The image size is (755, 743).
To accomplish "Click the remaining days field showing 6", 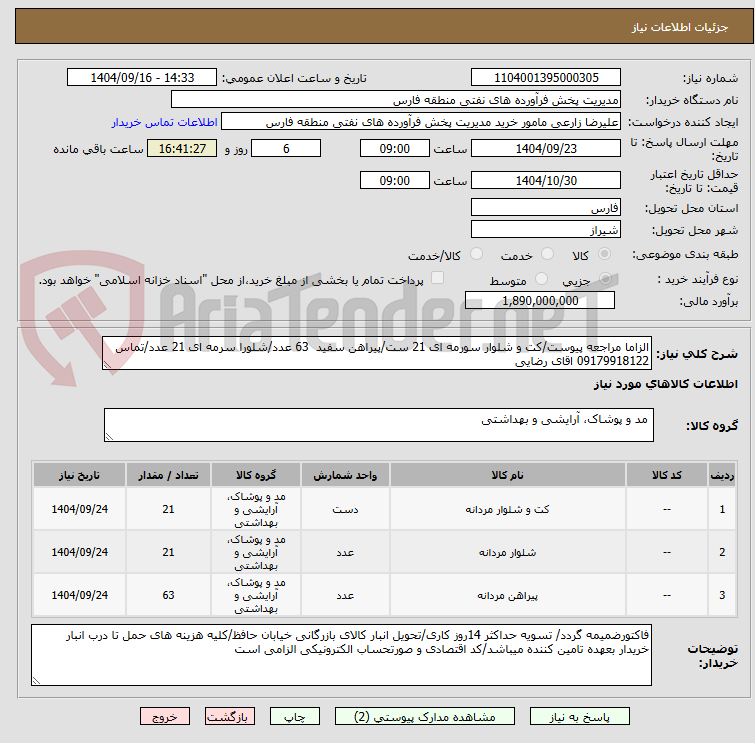I will 286,148.
